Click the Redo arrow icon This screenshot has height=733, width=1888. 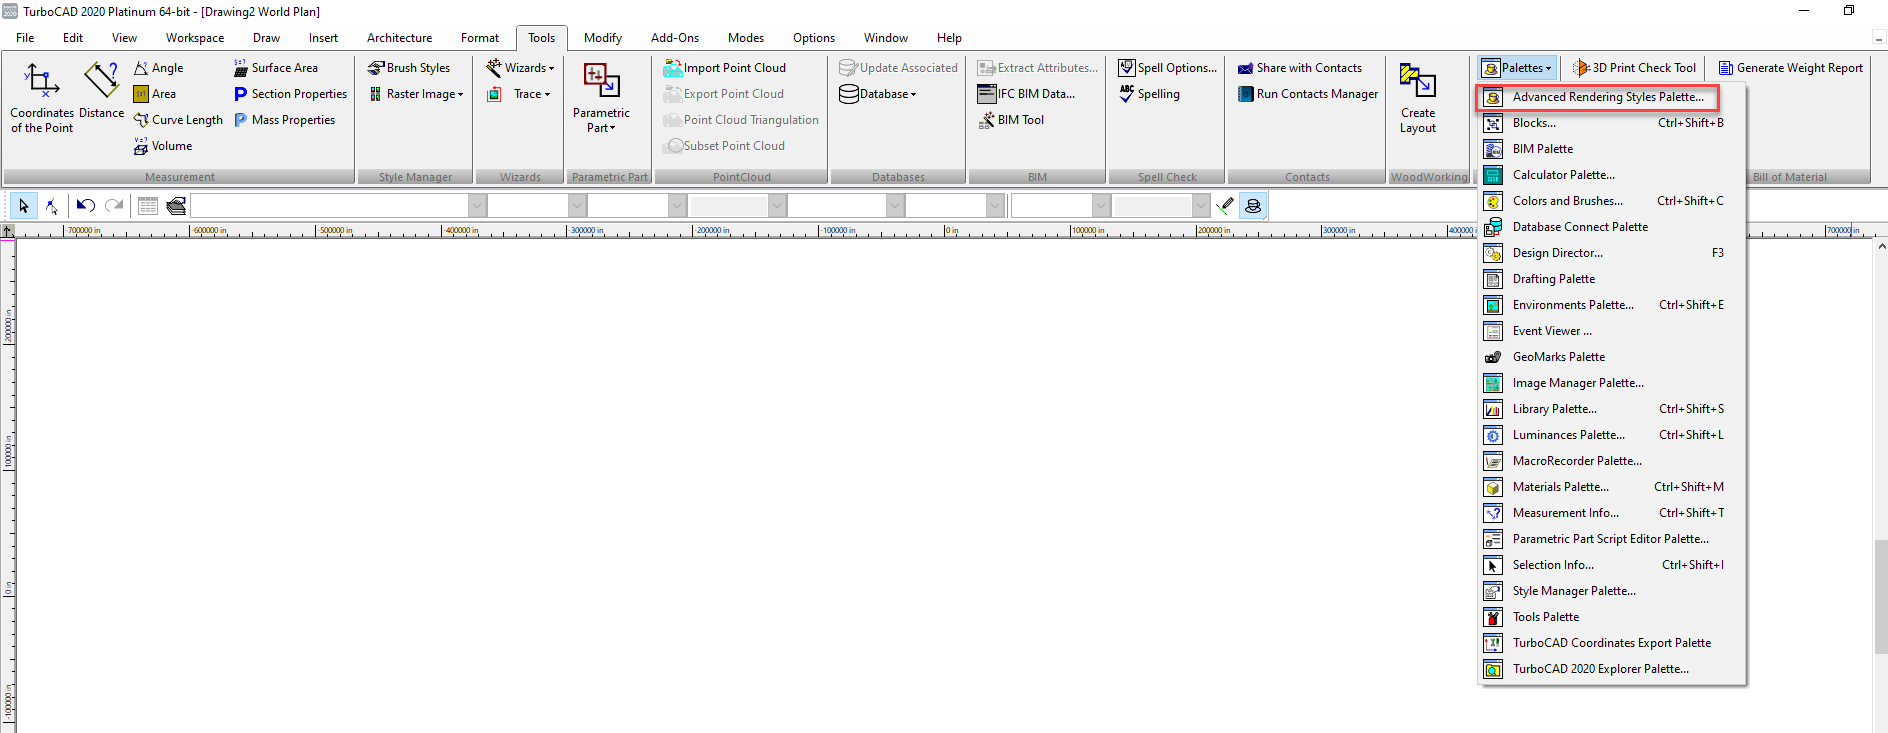tap(114, 206)
